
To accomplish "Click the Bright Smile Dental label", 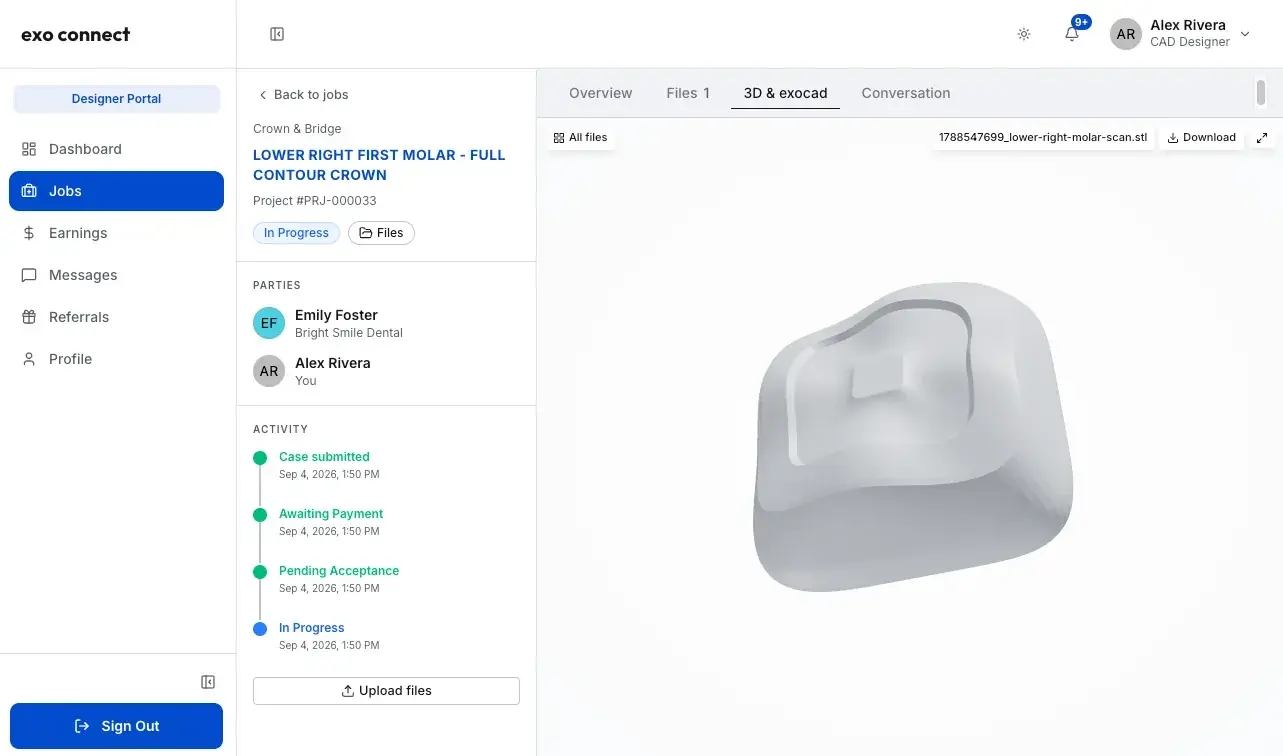I will [x=349, y=333].
